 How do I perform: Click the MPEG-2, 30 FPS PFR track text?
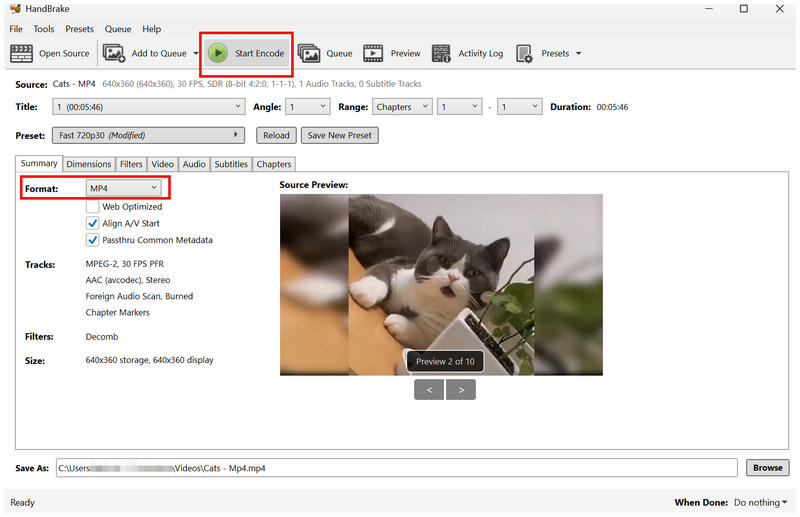[x=125, y=264]
